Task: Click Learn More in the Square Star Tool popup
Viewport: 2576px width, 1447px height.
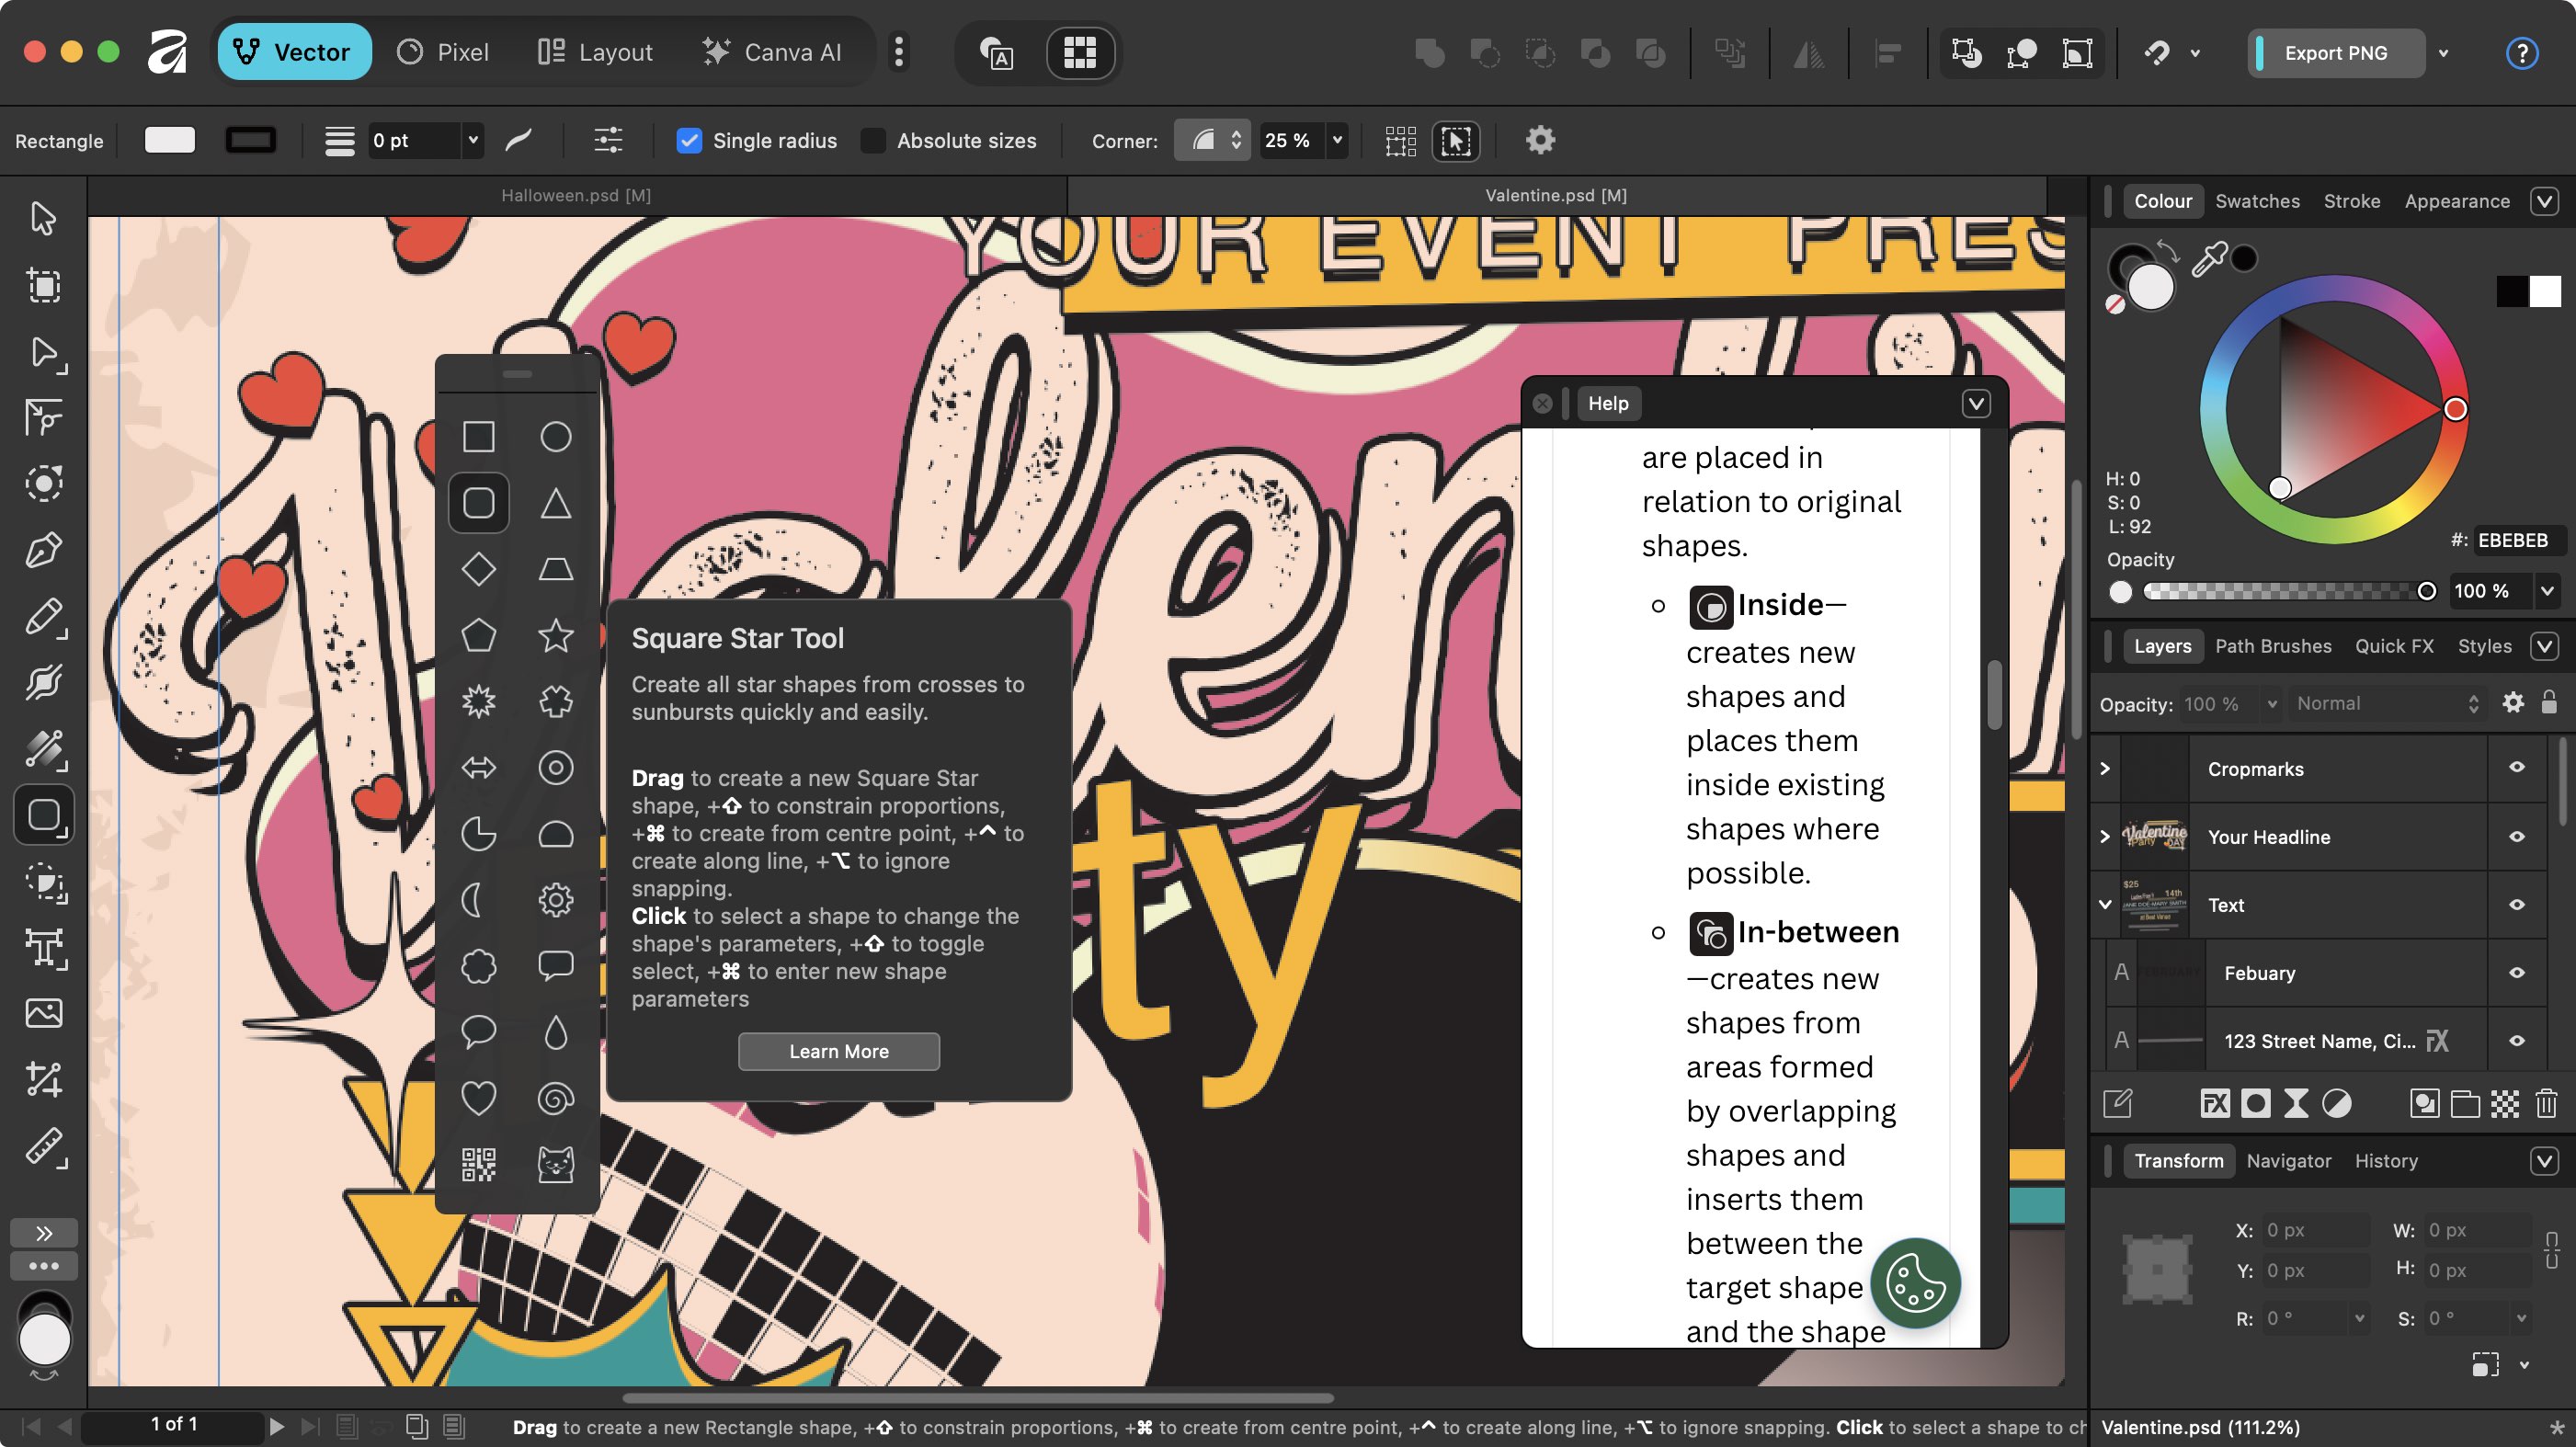Action: [x=838, y=1051]
